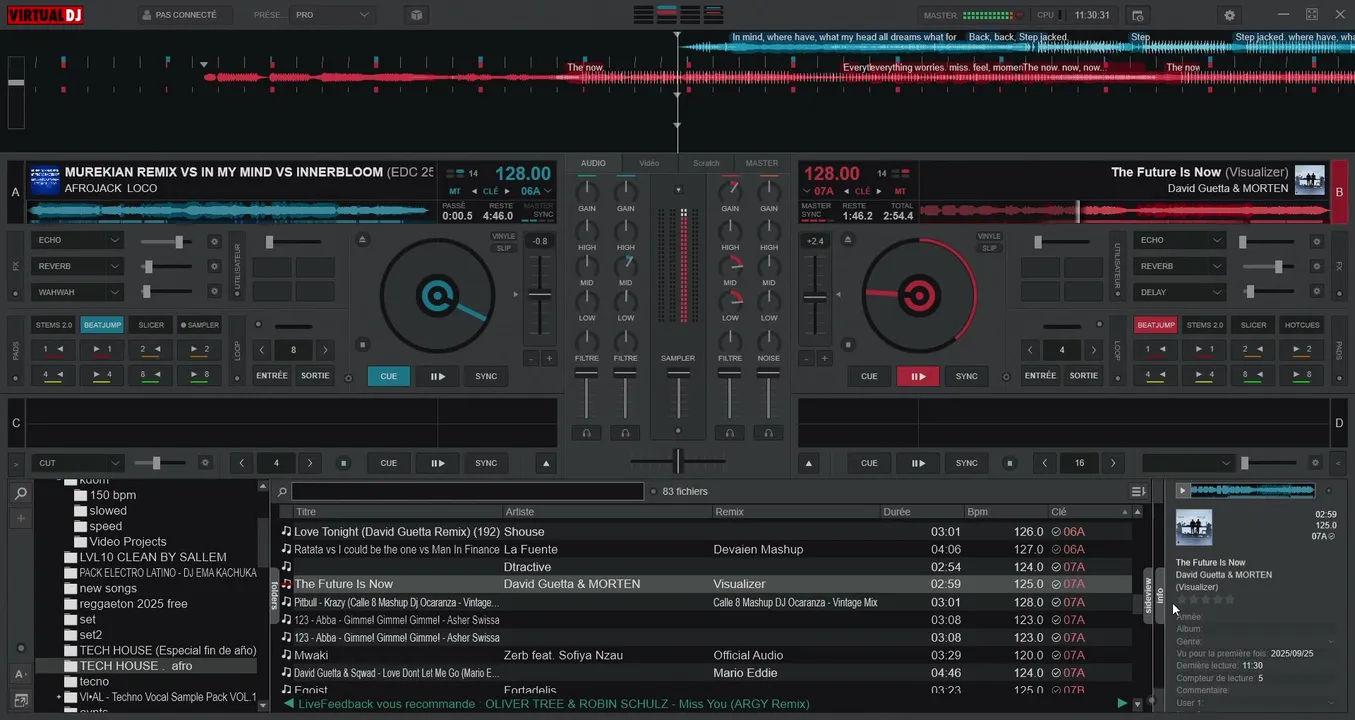Open deck A REVERB effect dropdown
This screenshot has height=720, width=1355.
coord(77,267)
